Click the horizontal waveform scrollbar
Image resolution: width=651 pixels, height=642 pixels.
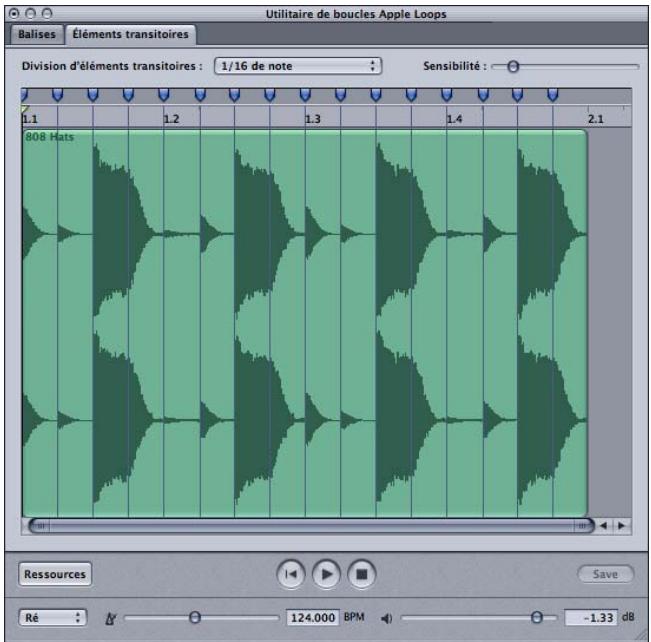[x=311, y=526]
